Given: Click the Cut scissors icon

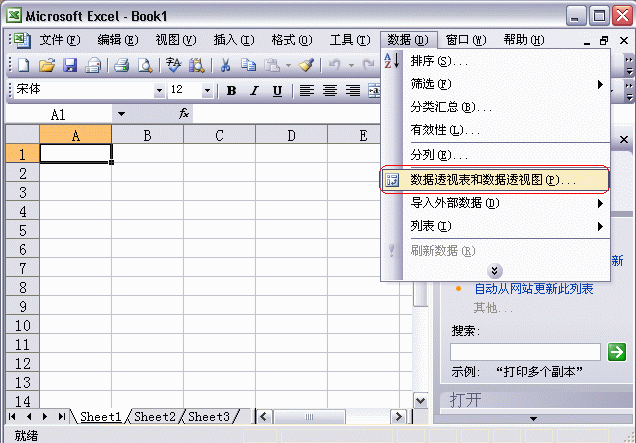Looking at the screenshot, I should click(x=226, y=65).
